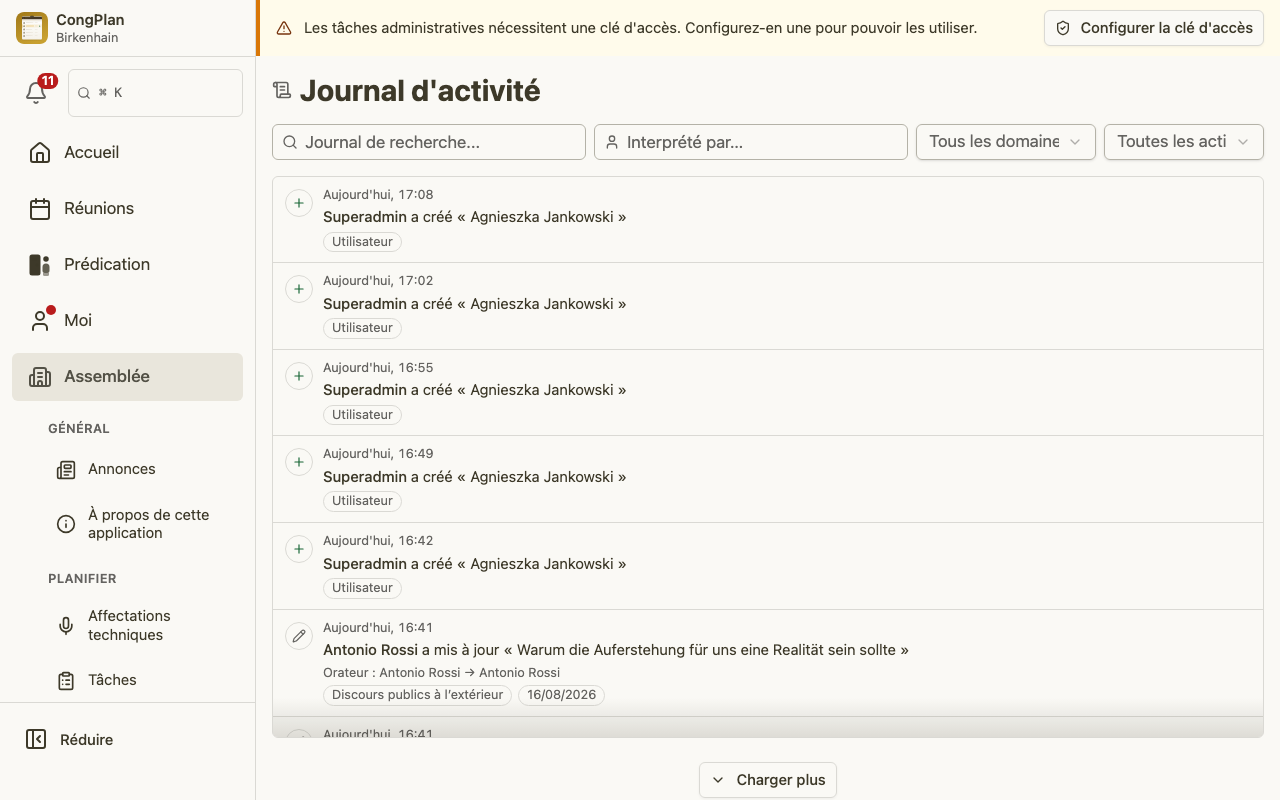Open the Tous les domaines dropdown
1280x800 pixels.
[1006, 142]
